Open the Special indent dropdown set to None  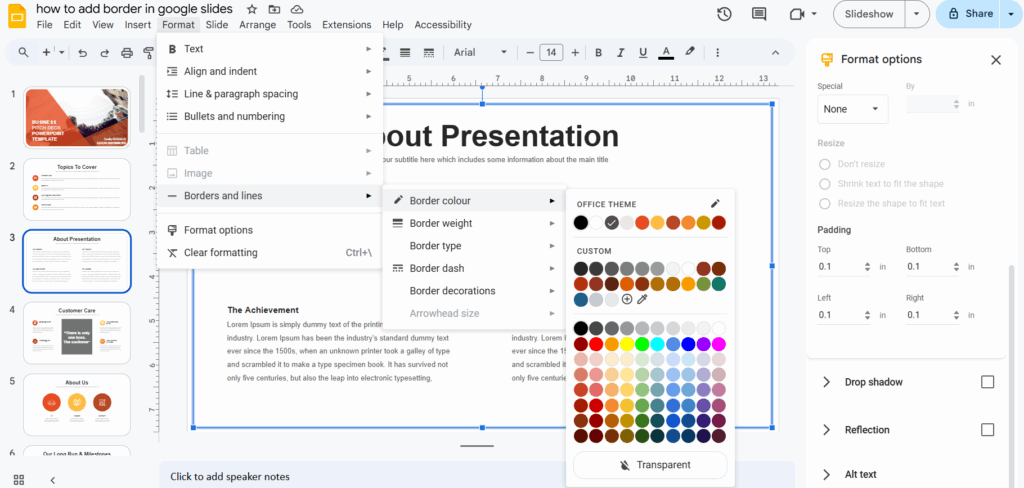(x=852, y=109)
